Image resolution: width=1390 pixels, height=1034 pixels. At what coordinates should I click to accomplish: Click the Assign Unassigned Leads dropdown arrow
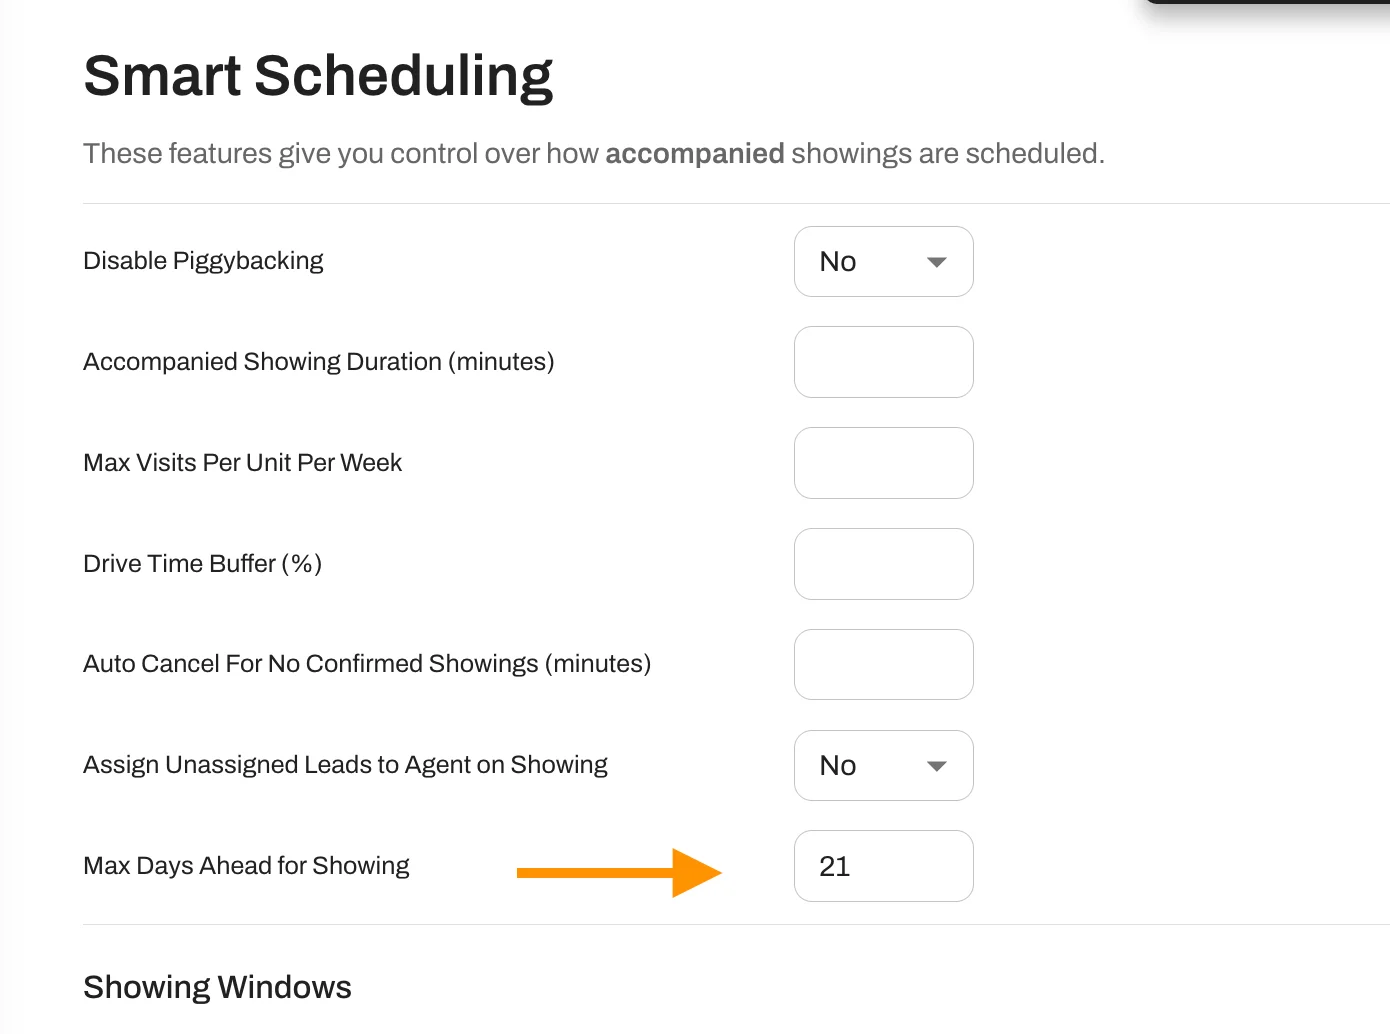[x=936, y=766]
